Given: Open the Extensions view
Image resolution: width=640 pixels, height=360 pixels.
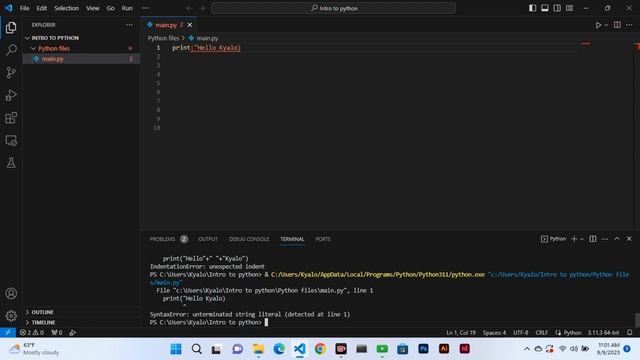Looking at the screenshot, I should [11, 118].
